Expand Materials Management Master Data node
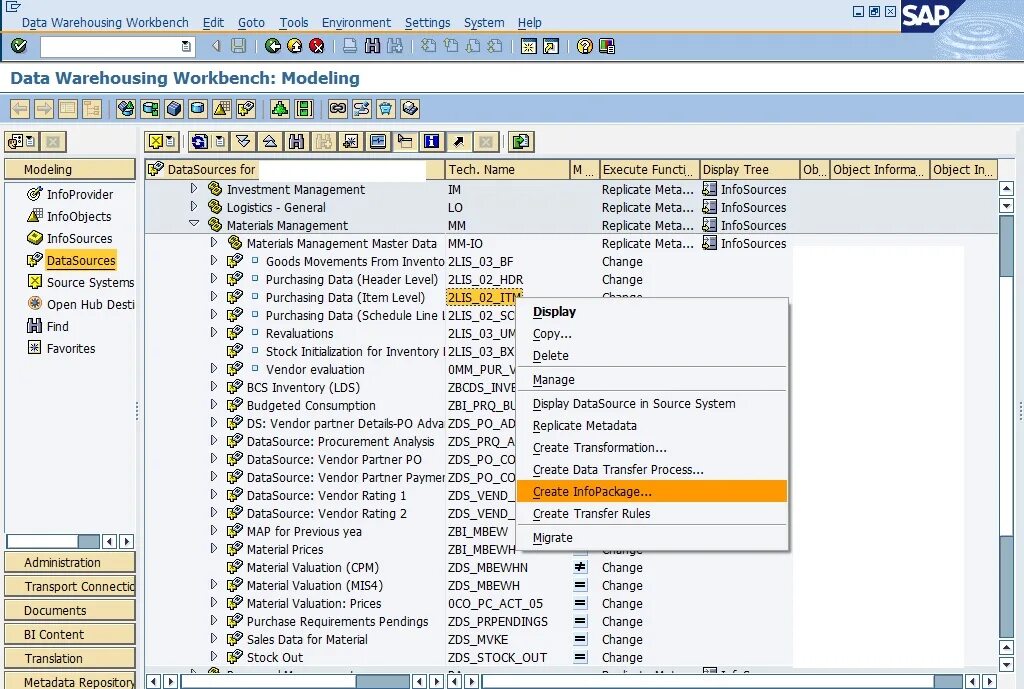 click(214, 242)
